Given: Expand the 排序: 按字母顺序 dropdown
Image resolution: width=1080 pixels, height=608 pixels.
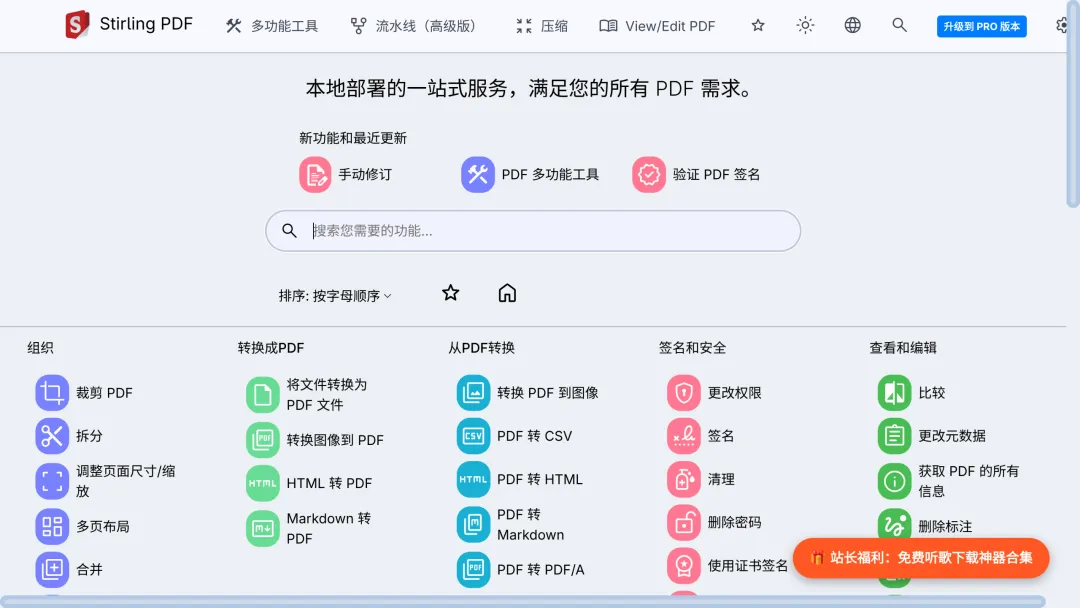Looking at the screenshot, I should coord(335,296).
